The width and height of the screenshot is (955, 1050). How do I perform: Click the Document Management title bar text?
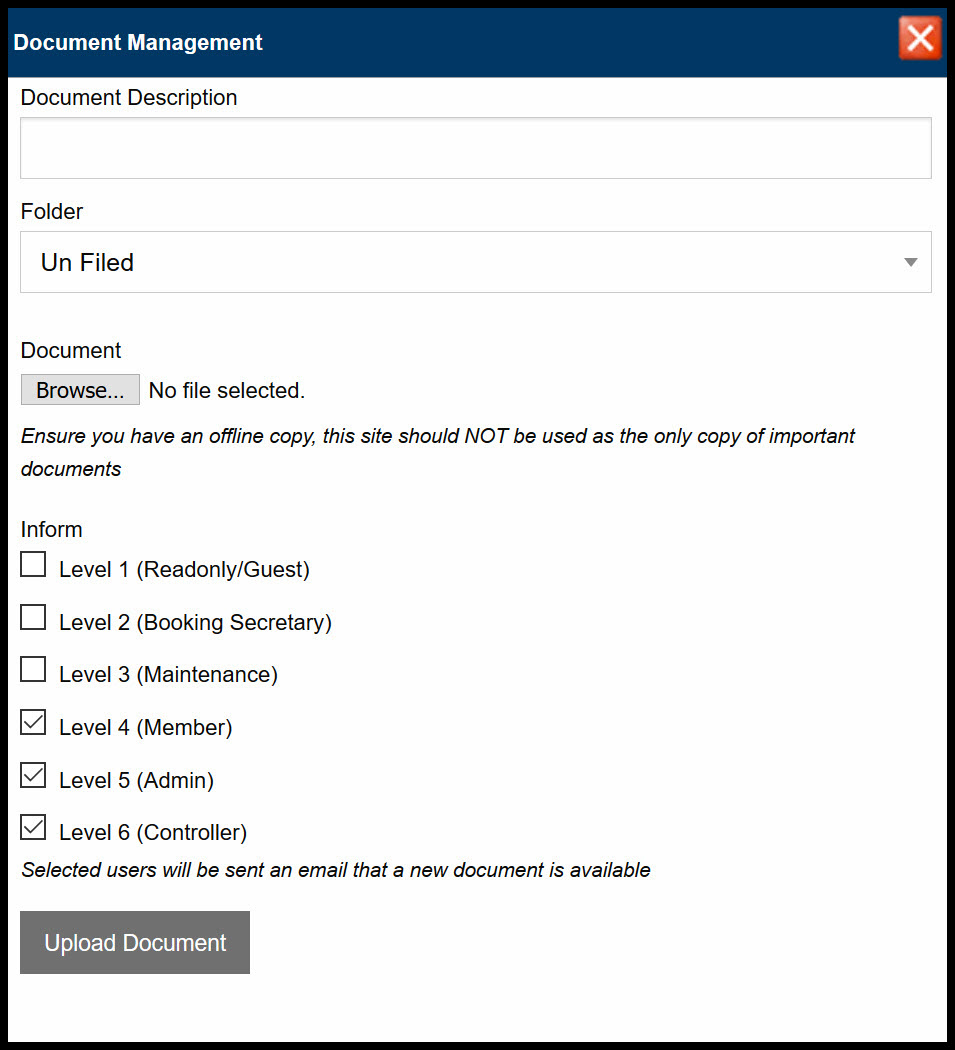pyautogui.click(x=138, y=42)
